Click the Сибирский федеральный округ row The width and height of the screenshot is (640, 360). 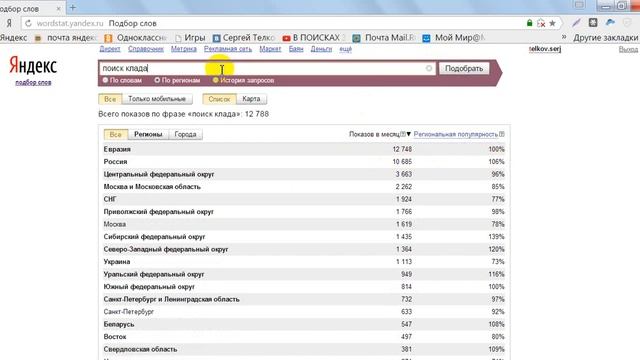[304, 237]
